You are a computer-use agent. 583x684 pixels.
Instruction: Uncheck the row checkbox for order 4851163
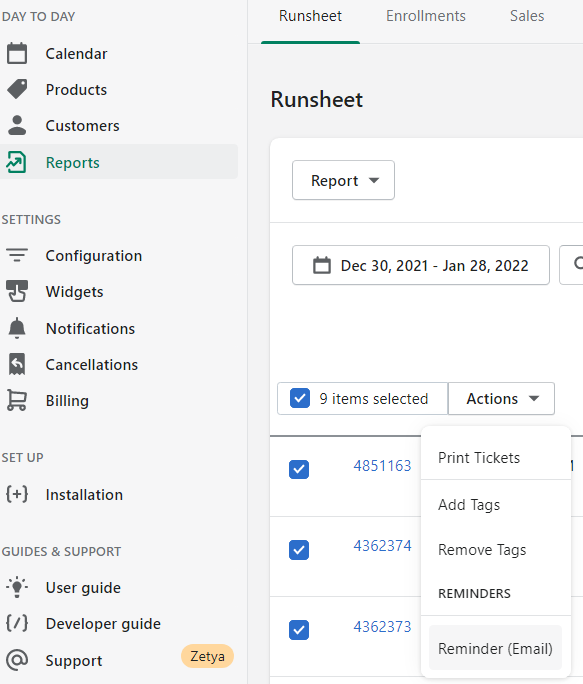pyautogui.click(x=299, y=469)
